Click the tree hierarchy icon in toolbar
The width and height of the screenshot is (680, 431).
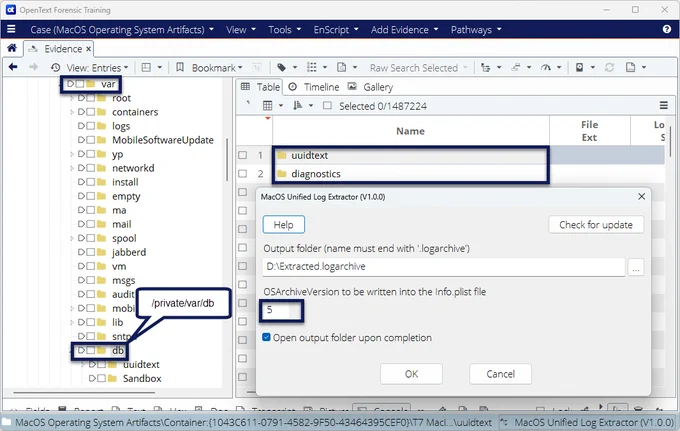point(485,67)
